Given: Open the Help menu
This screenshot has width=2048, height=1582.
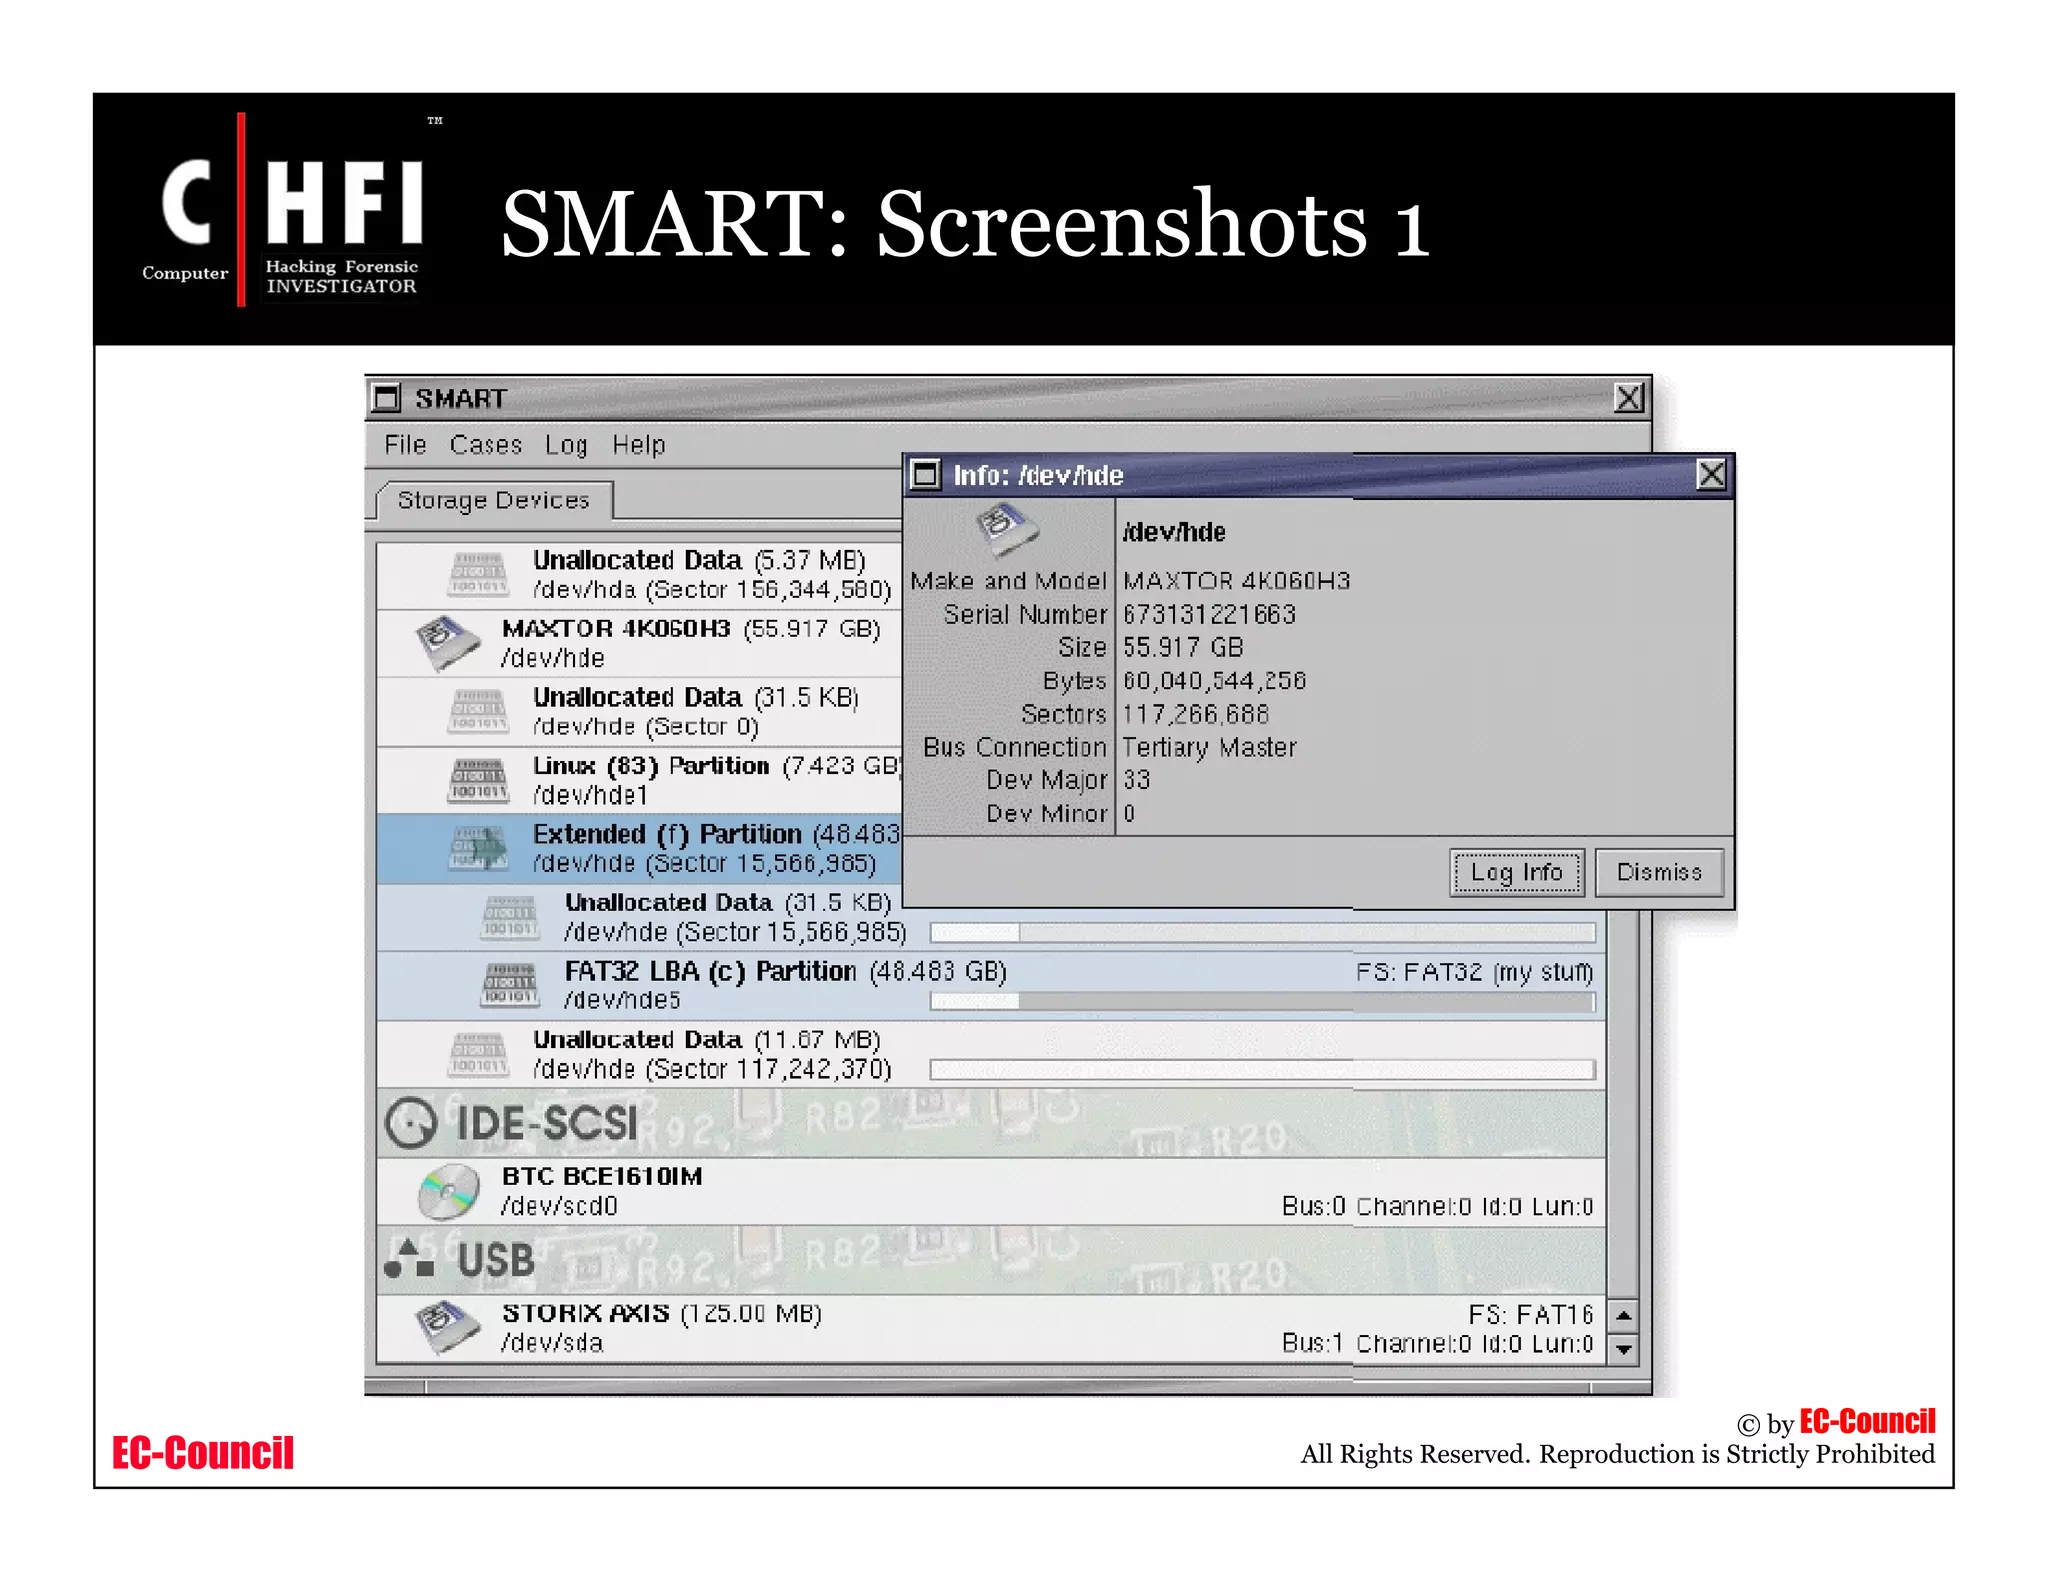Looking at the screenshot, I should [638, 445].
